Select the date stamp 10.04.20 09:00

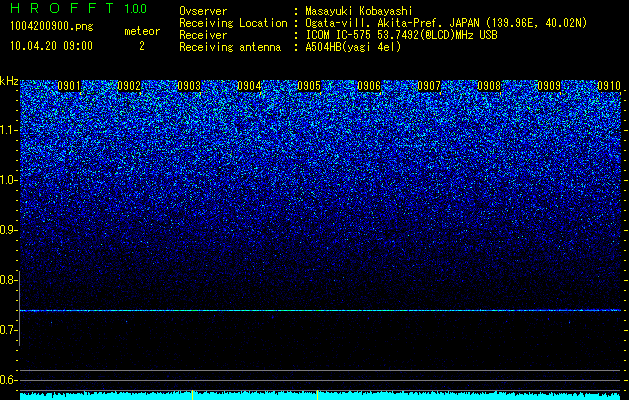click(x=51, y=46)
